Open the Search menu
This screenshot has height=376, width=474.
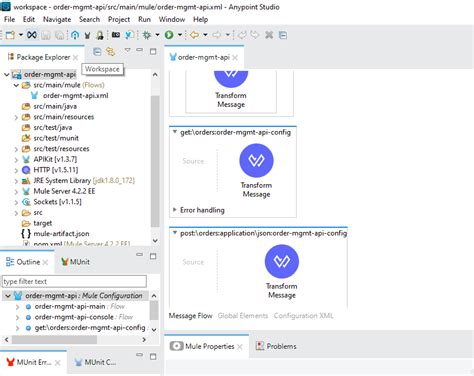[89, 19]
